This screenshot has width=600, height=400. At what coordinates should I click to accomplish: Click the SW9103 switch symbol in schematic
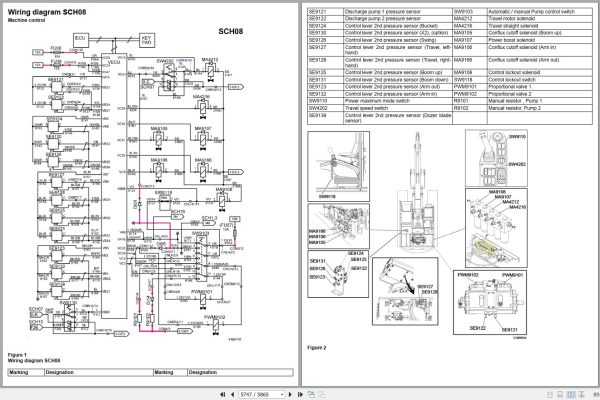[x=200, y=256]
